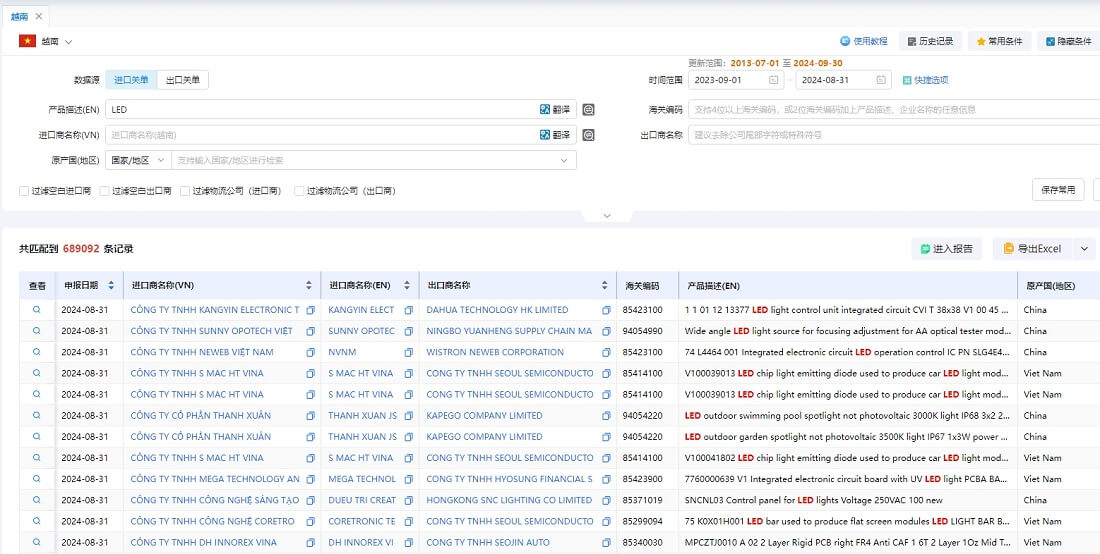Viewport: 1100px width, 554px height.
Task: Check 过滤空白出口商 checkbox
Action: 105,191
